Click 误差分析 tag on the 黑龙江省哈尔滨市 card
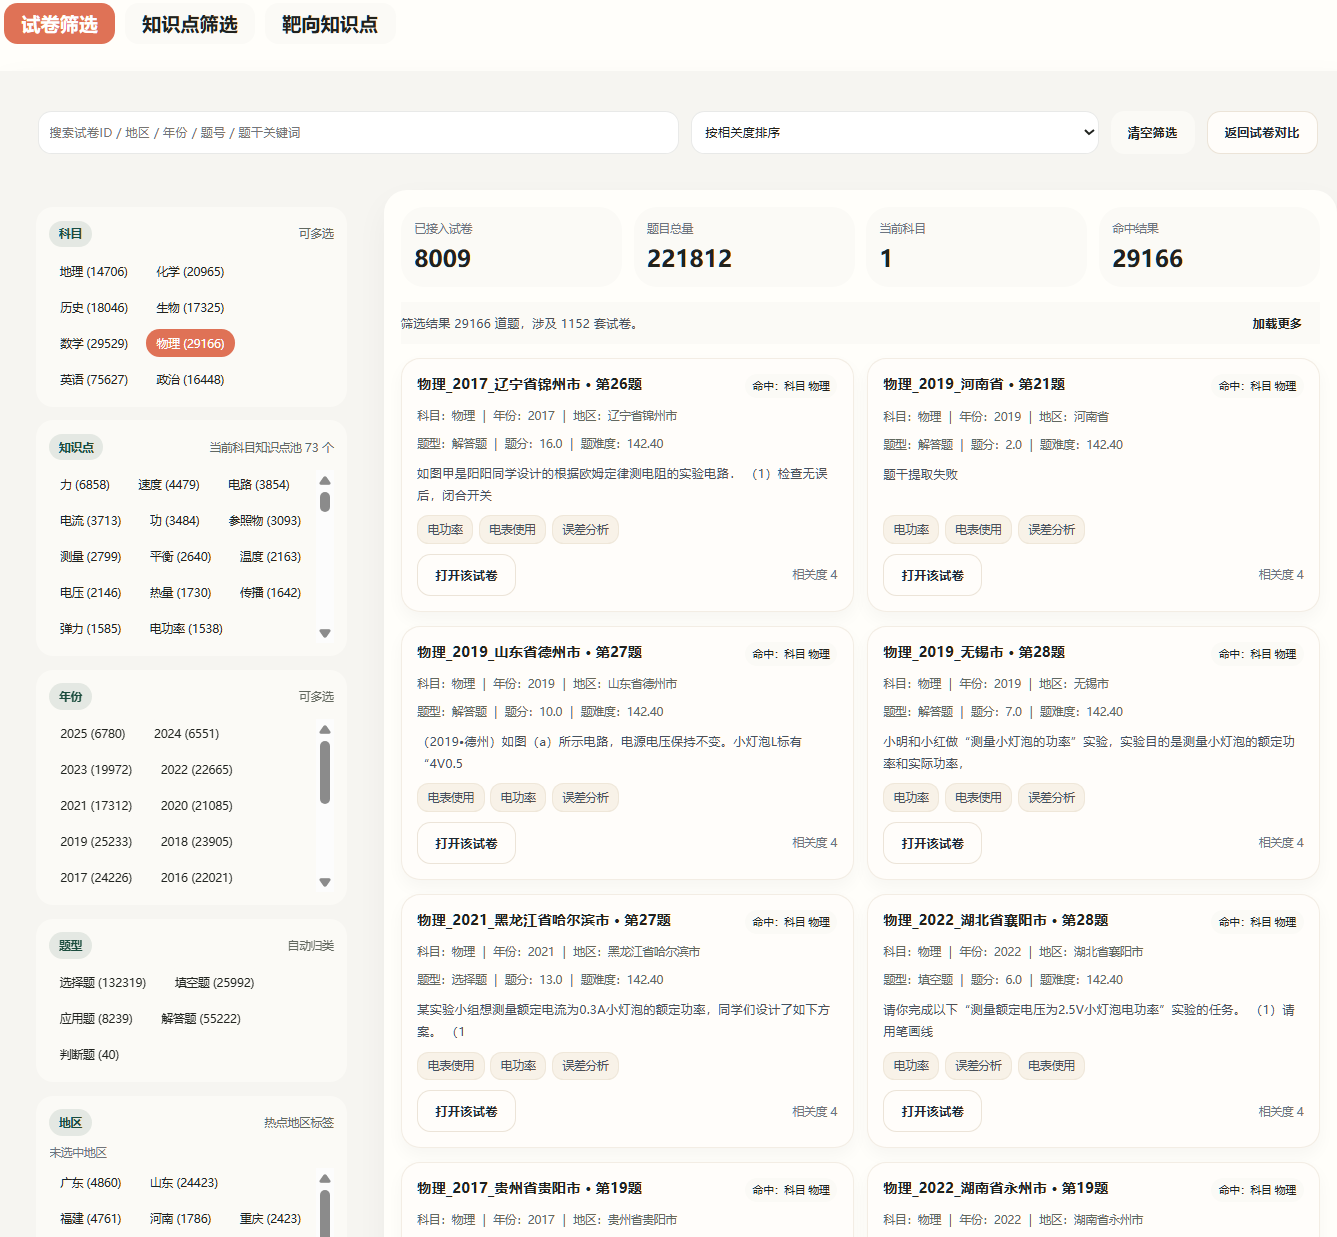Image resolution: width=1337 pixels, height=1237 pixels. coord(586,1066)
